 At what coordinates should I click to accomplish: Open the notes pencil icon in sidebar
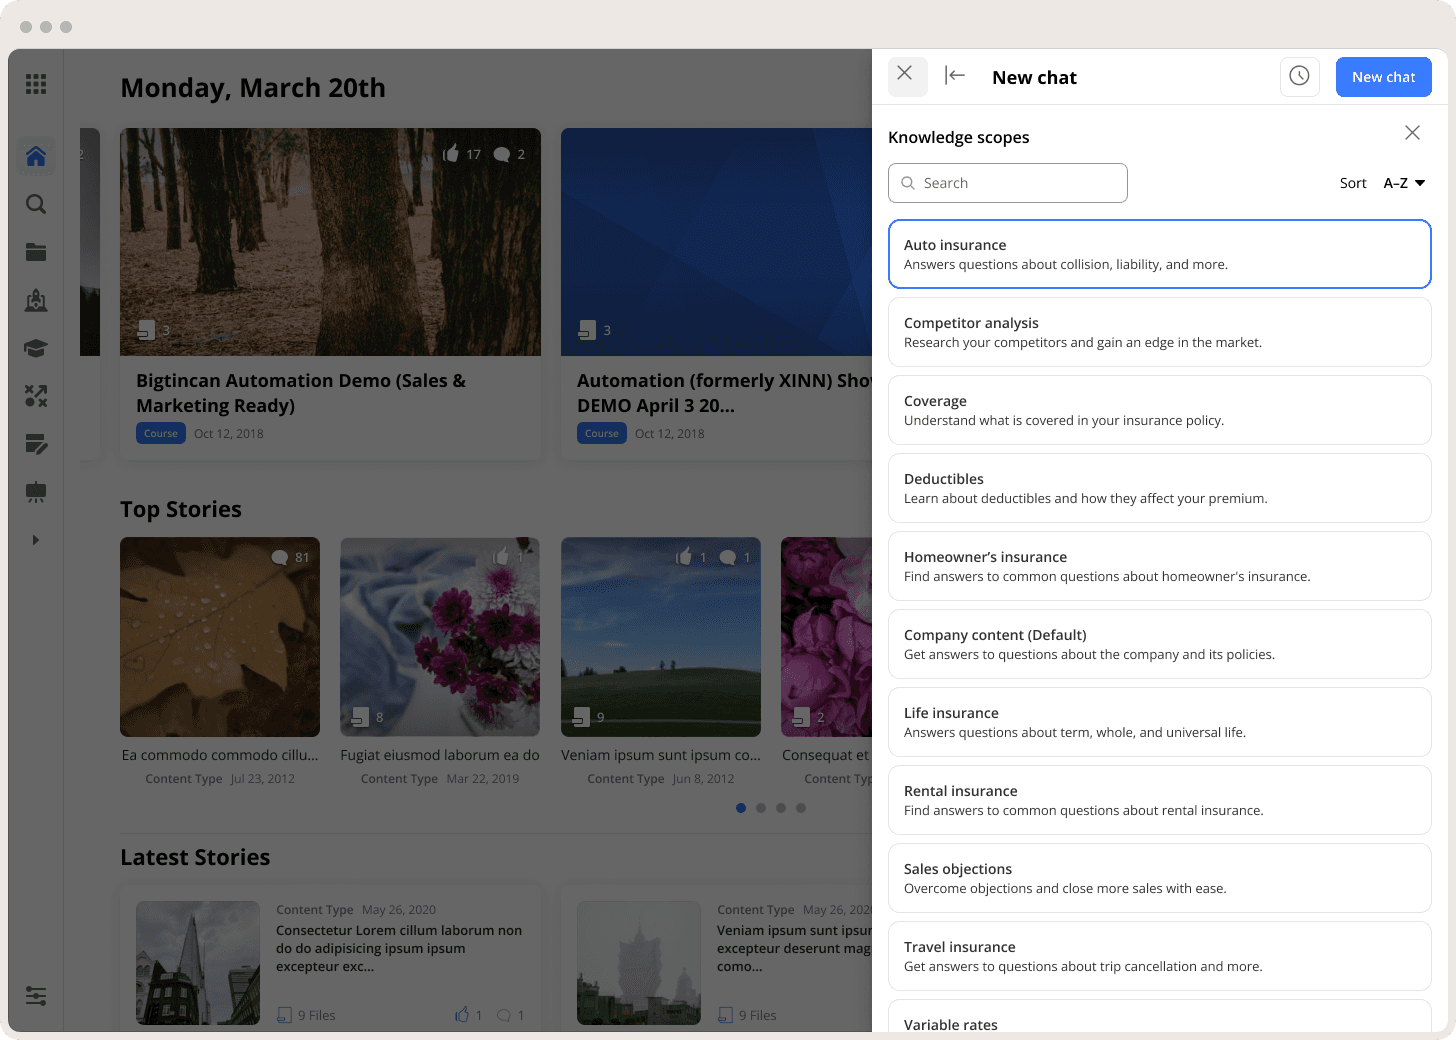(x=36, y=444)
